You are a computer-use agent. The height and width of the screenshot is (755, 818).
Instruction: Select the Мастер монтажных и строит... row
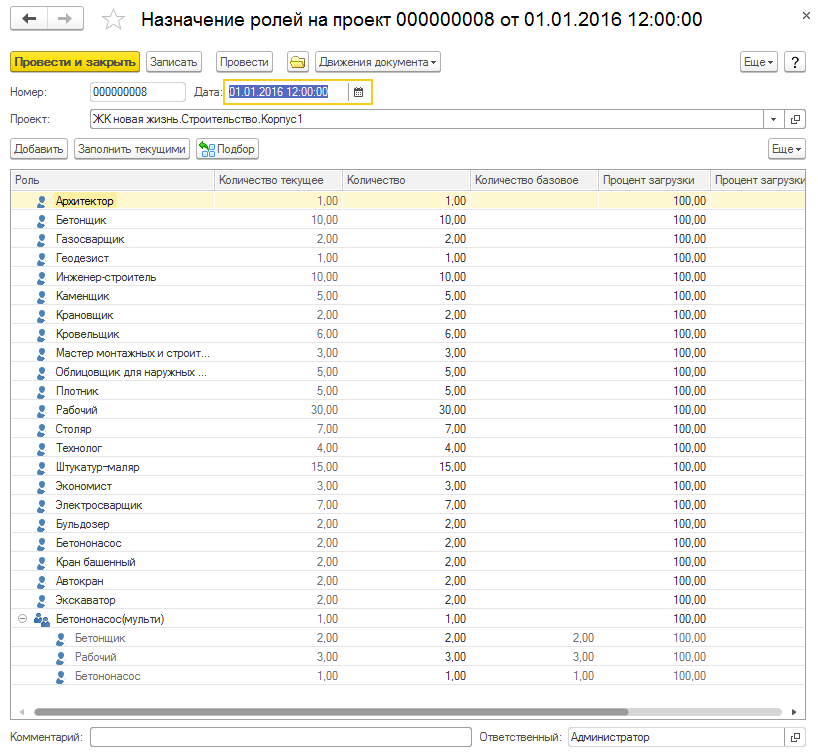pos(407,353)
